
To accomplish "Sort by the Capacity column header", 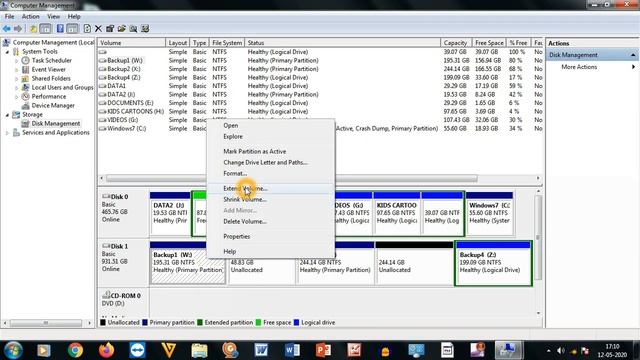I will (x=456, y=43).
